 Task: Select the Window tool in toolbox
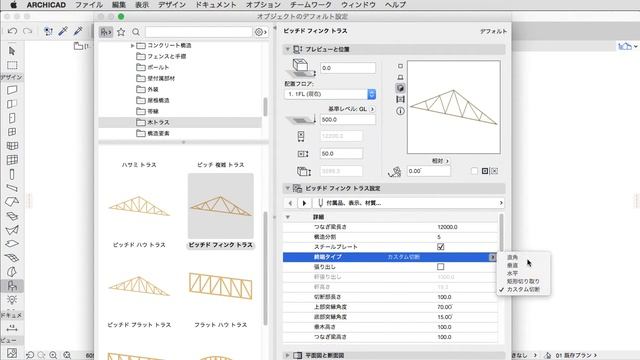click(x=12, y=132)
